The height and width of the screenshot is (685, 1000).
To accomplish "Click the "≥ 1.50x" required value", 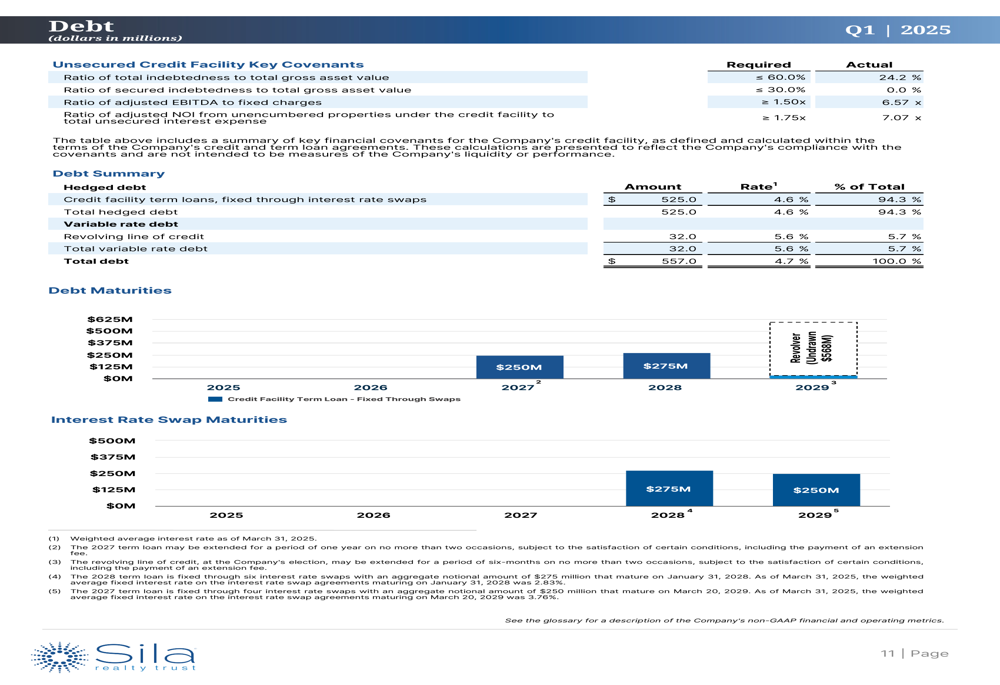I will coord(783,102).
